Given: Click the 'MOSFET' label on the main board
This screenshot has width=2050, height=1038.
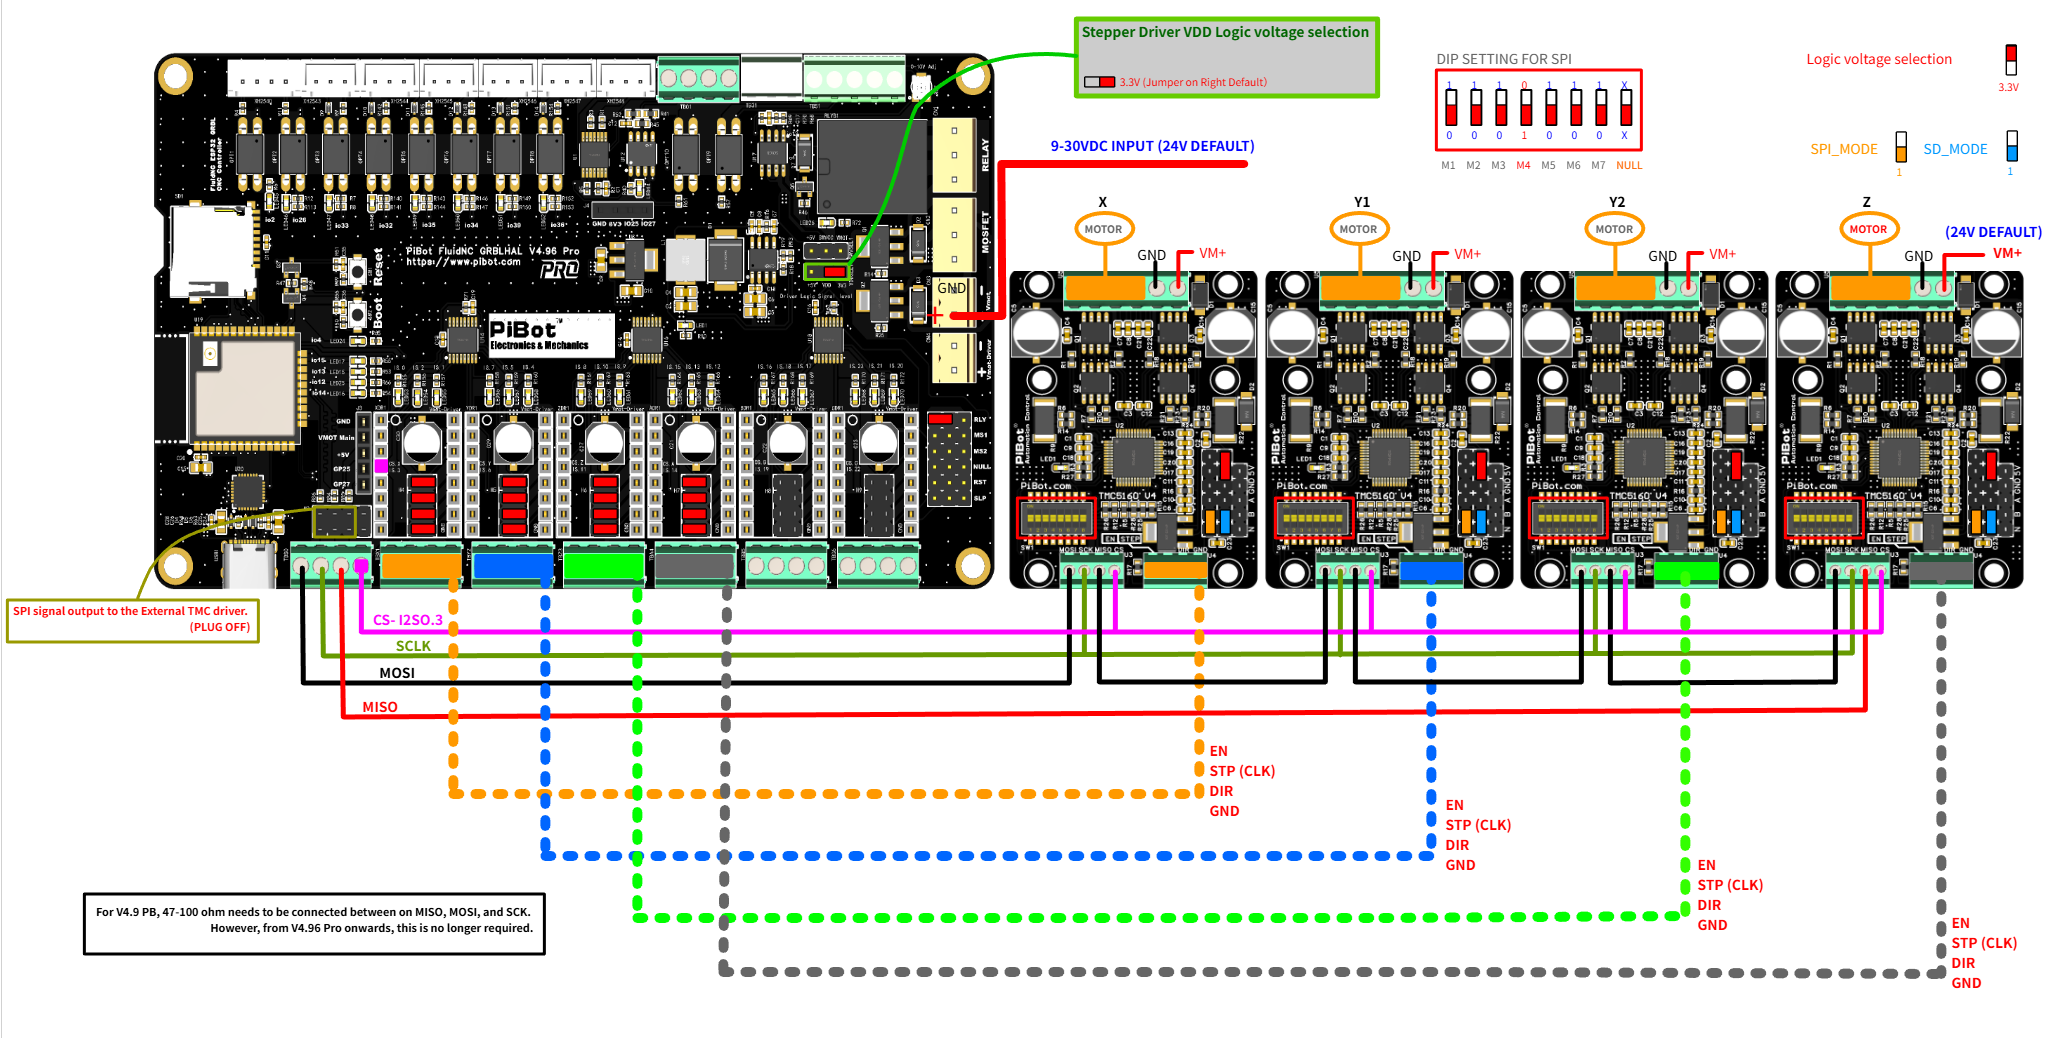Looking at the screenshot, I should click(x=985, y=231).
